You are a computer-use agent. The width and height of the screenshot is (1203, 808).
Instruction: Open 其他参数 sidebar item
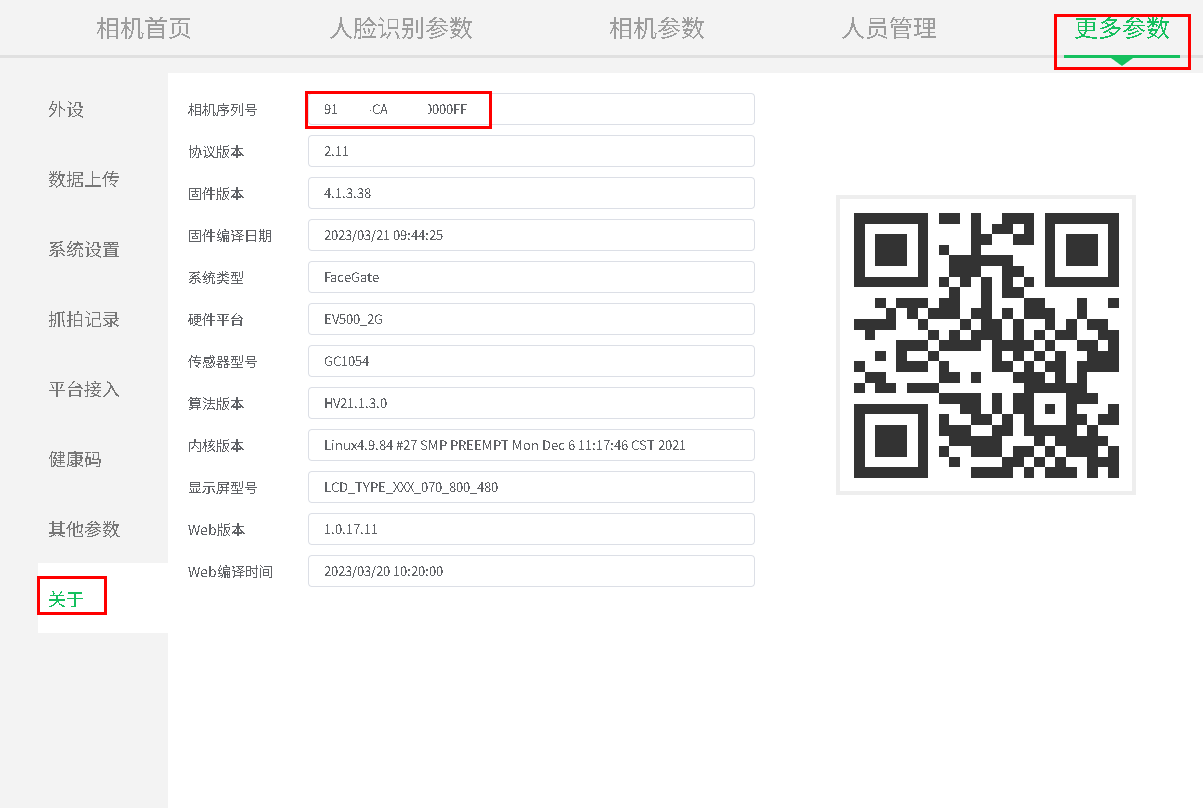click(84, 529)
